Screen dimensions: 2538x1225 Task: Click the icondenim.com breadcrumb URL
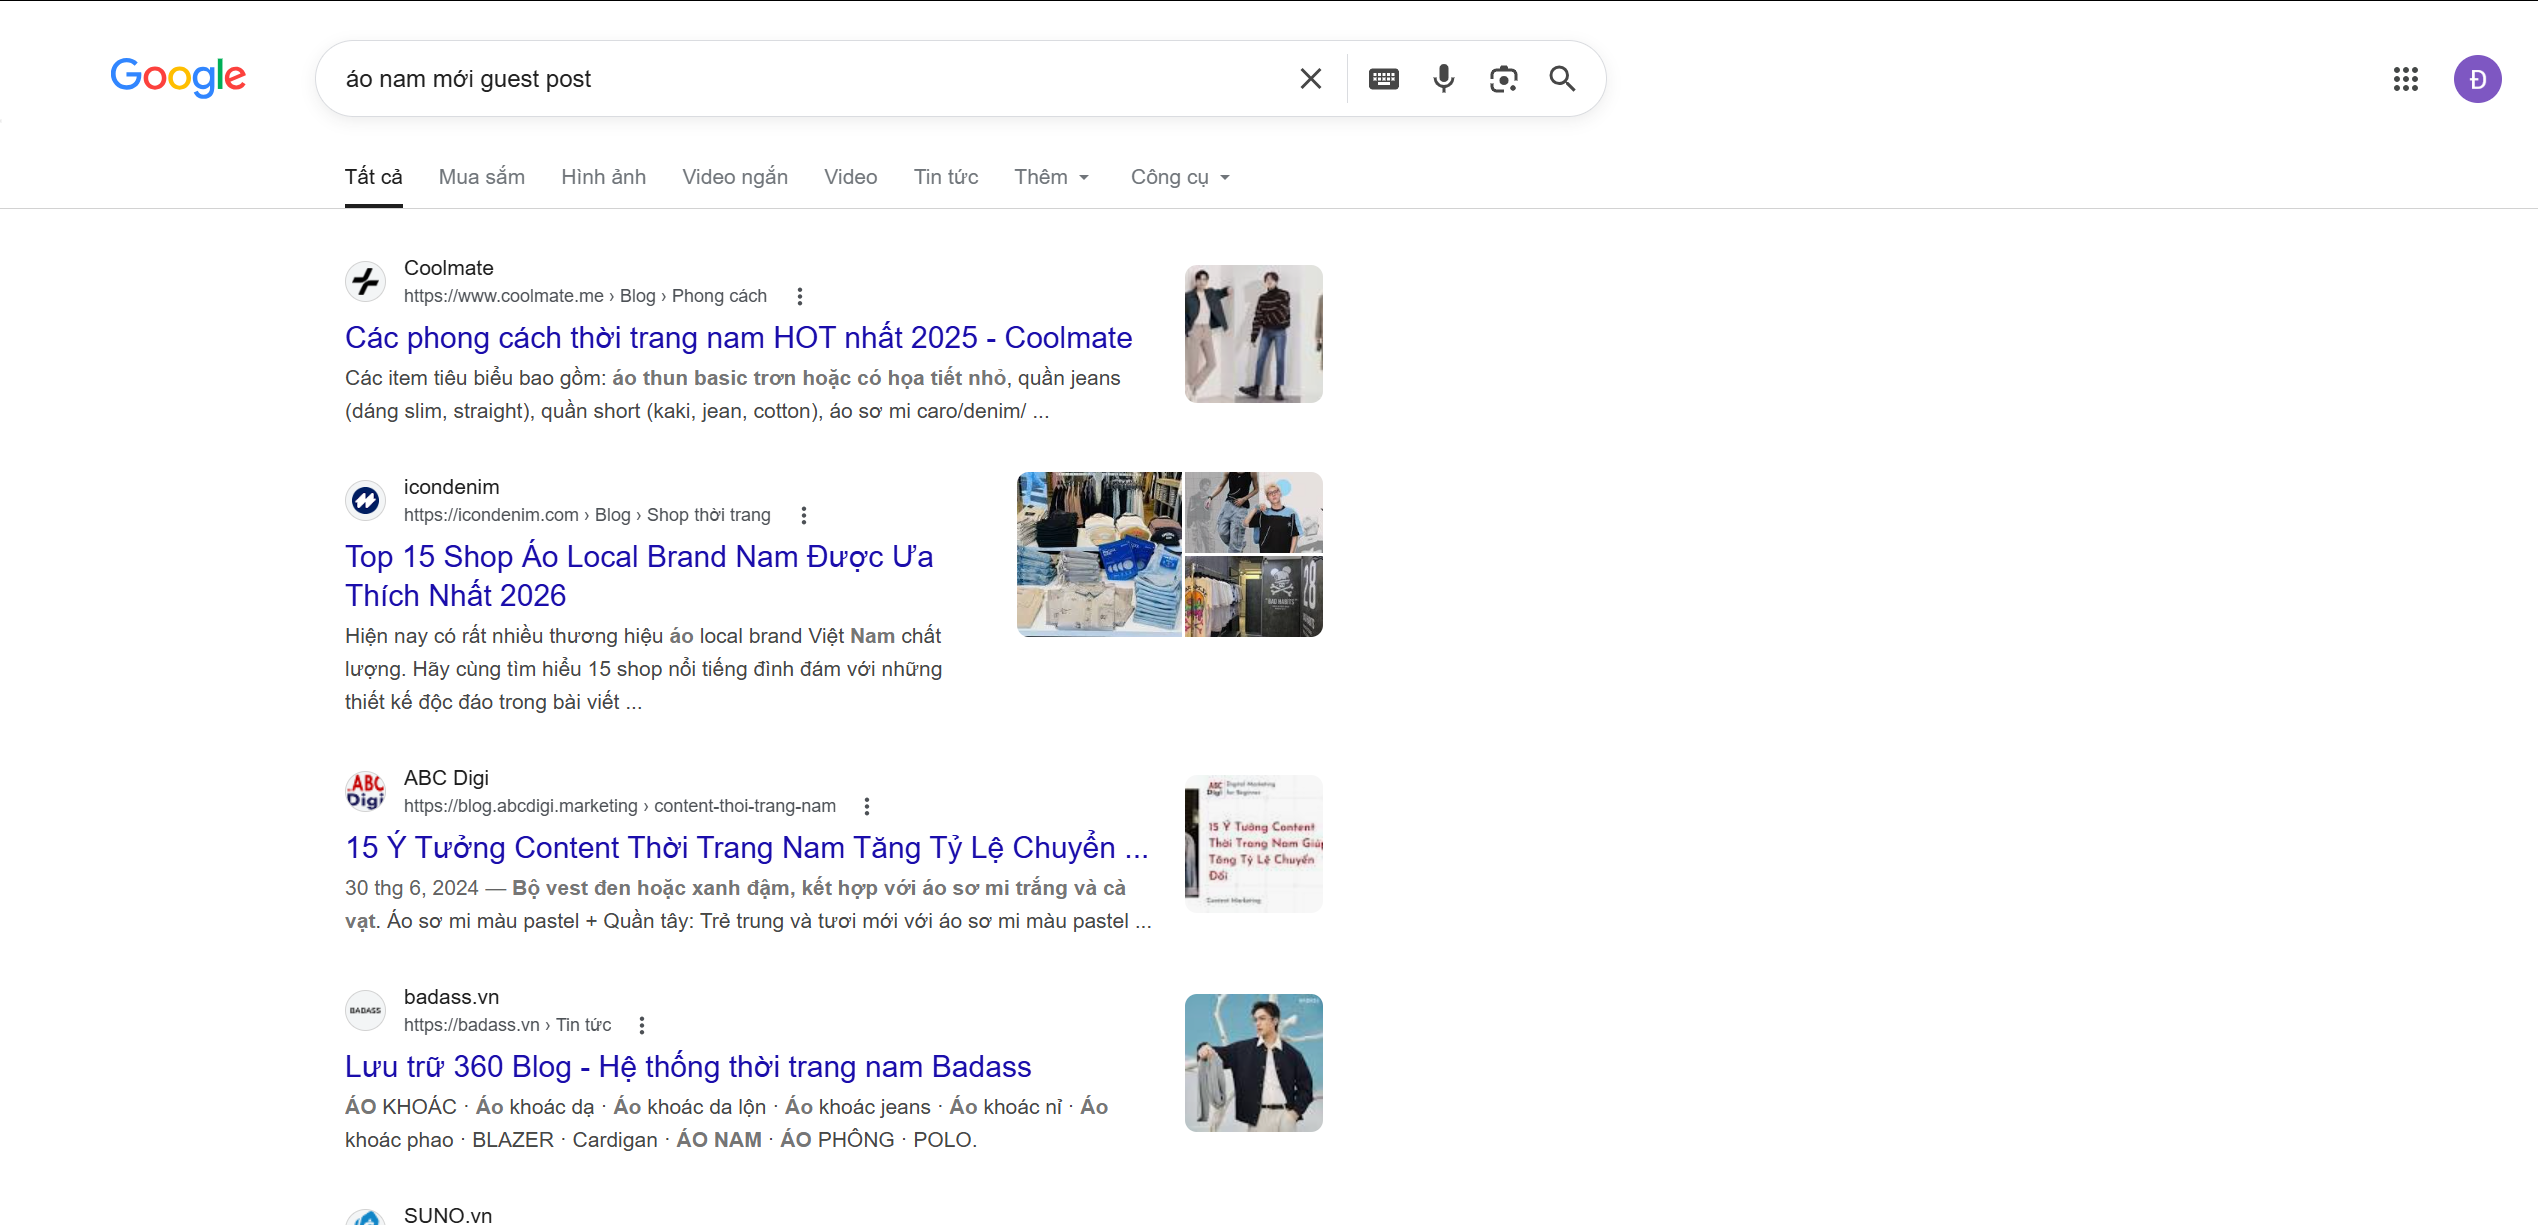587,515
